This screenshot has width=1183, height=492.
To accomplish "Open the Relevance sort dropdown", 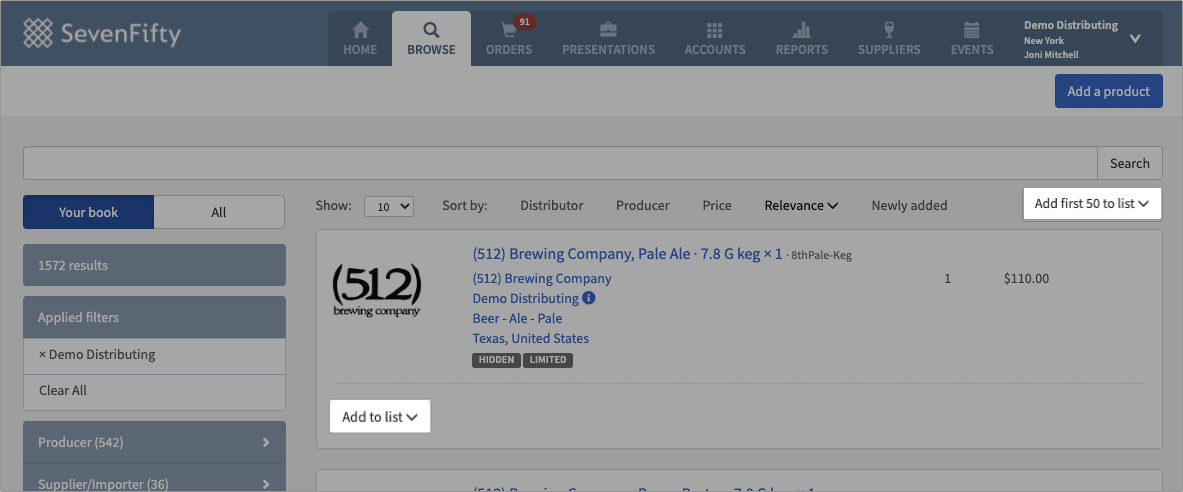I will click(x=801, y=205).
